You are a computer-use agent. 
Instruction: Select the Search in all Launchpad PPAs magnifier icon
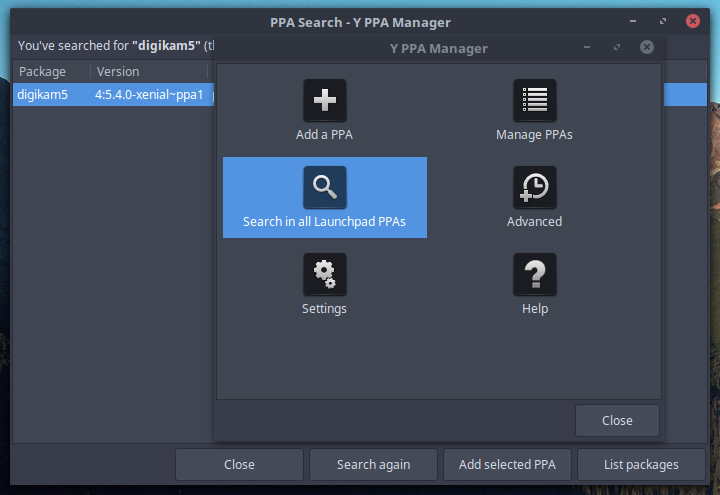(x=325, y=187)
